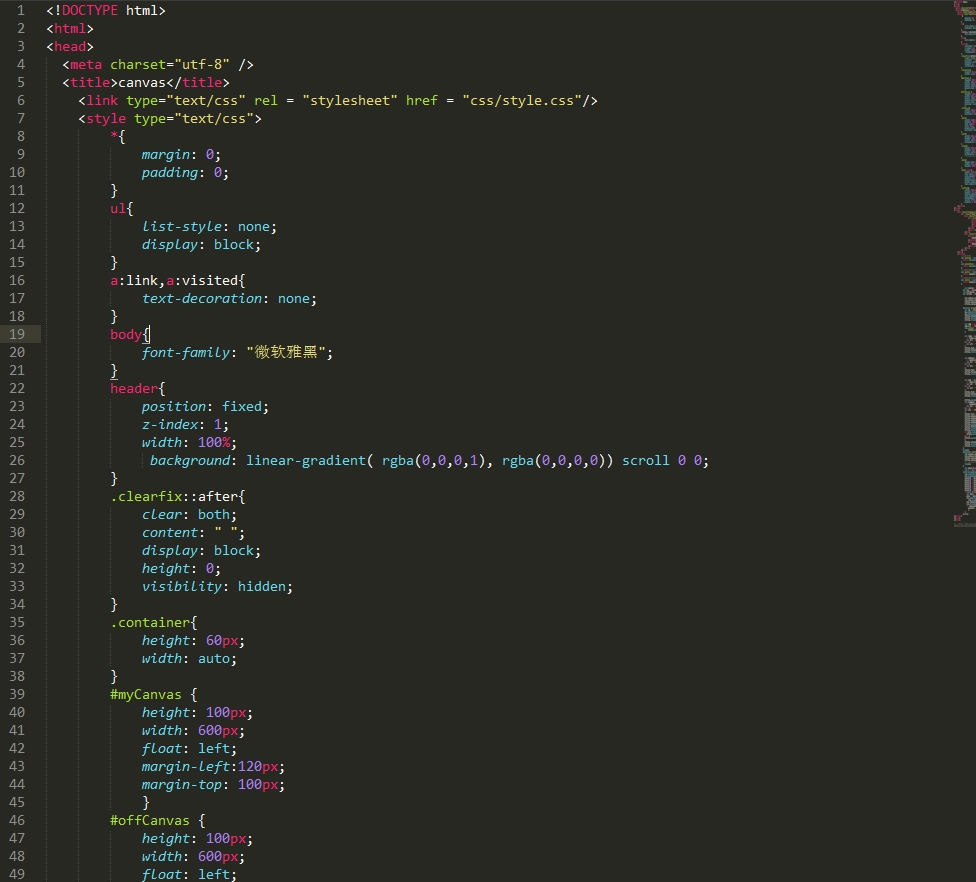Image resolution: width=976 pixels, height=882 pixels.
Task: Click the 'visibility' property
Action: pyautogui.click(x=181, y=587)
